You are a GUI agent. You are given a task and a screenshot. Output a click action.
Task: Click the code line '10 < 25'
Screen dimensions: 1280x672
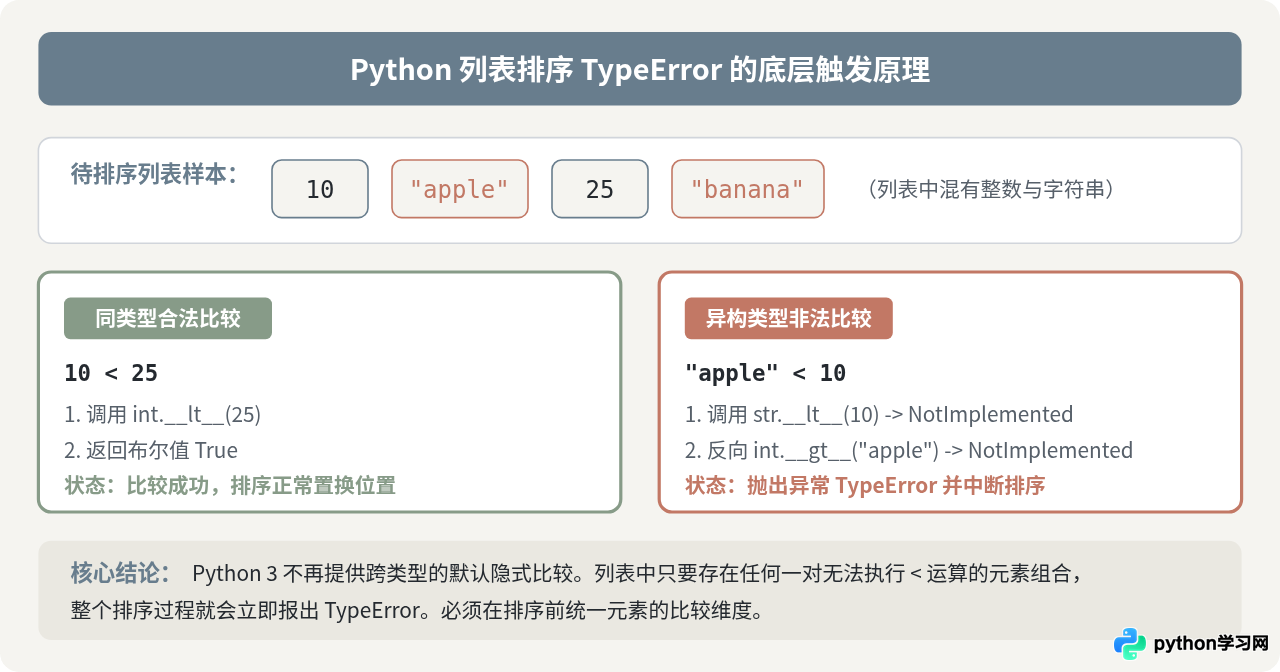tap(111, 373)
